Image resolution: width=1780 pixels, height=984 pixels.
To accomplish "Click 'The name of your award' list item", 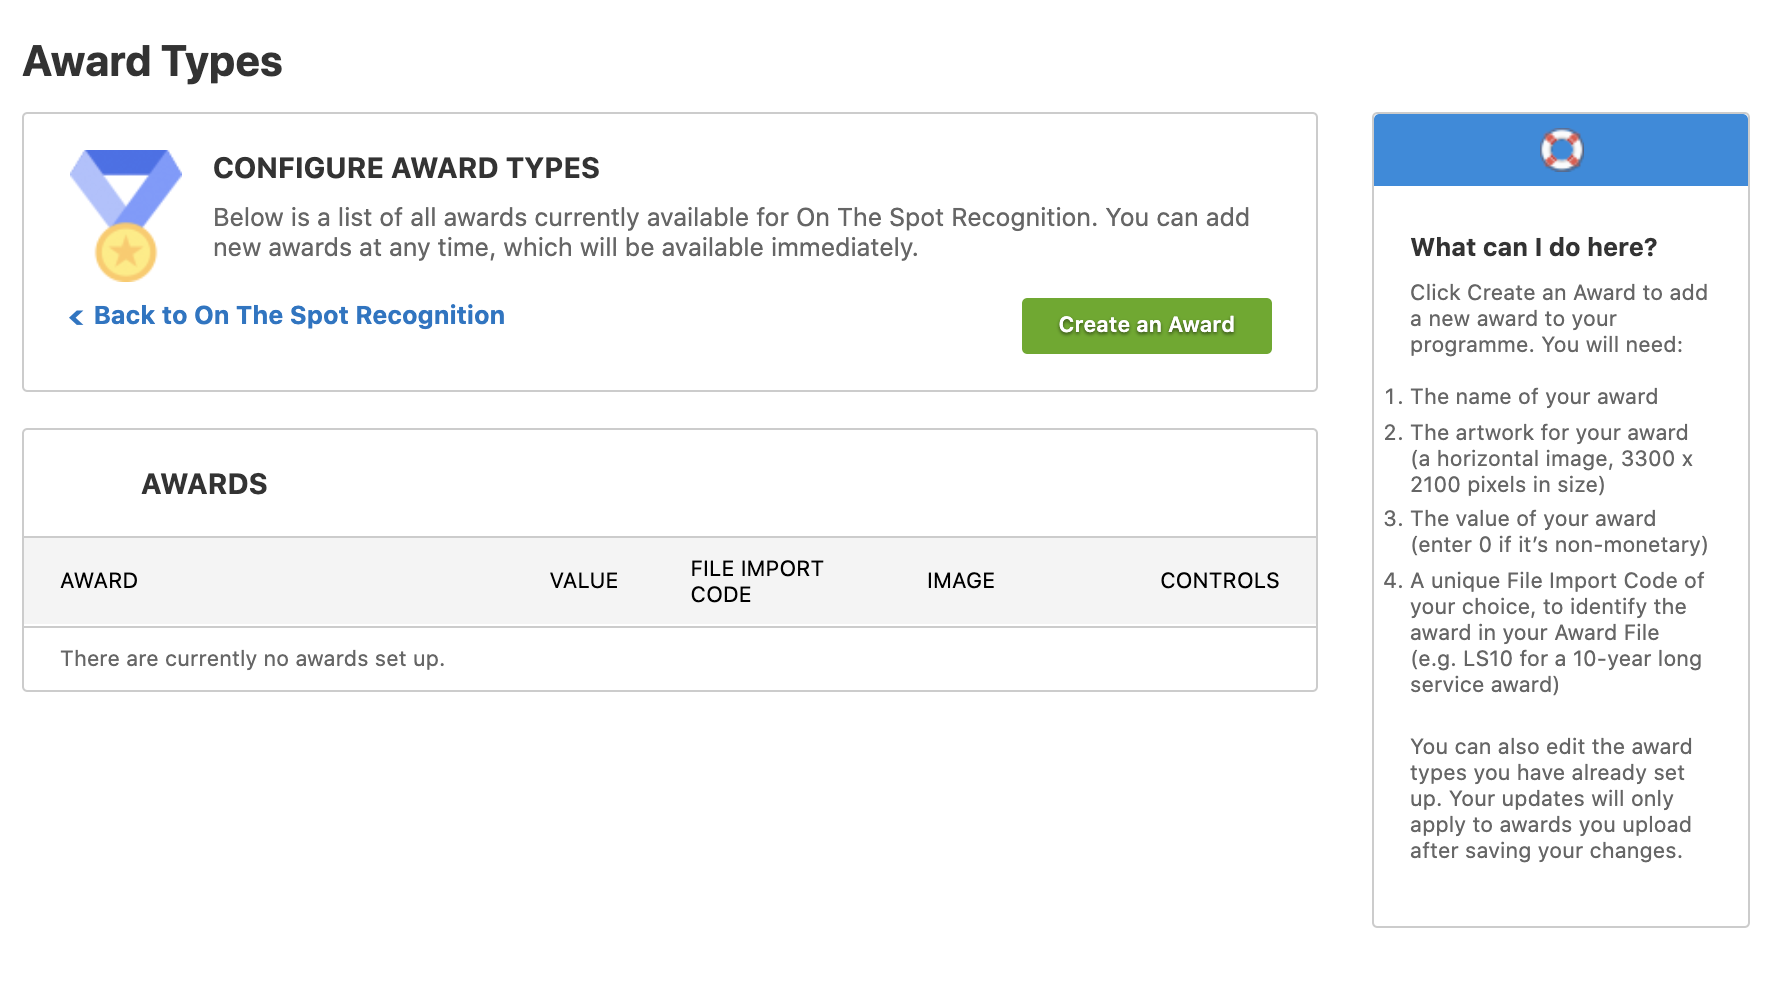I will (1534, 397).
